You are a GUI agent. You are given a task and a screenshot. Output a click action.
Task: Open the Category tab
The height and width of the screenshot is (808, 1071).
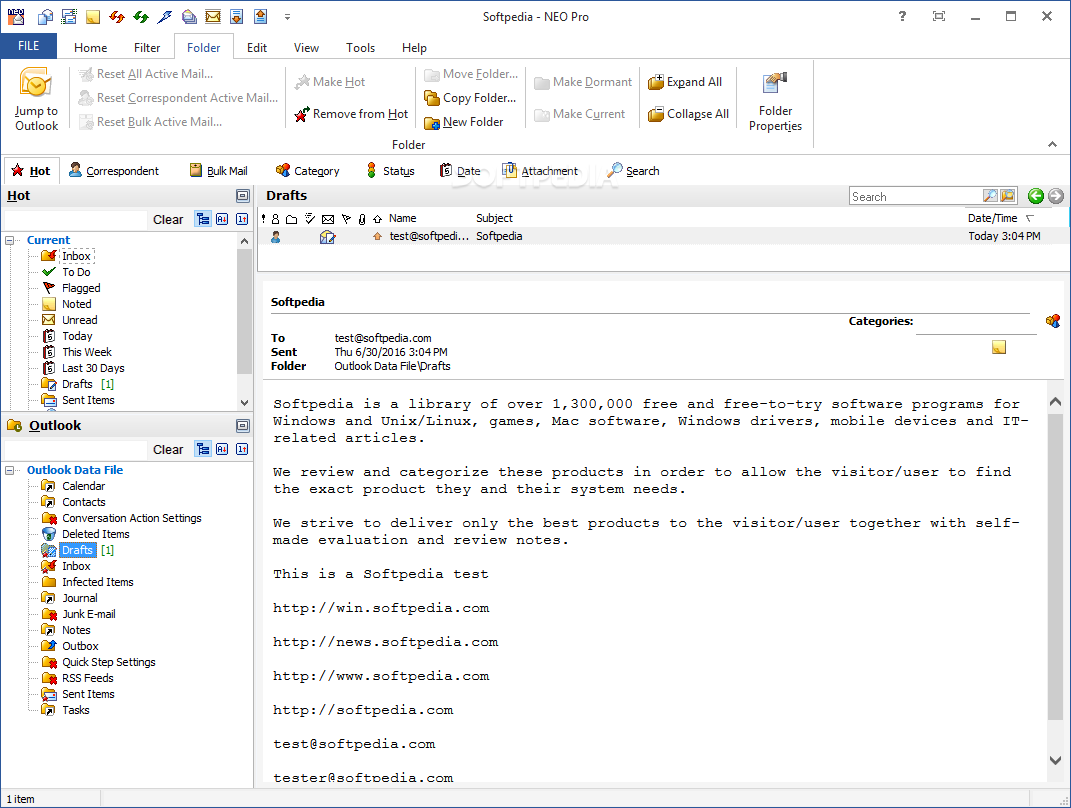[x=307, y=171]
